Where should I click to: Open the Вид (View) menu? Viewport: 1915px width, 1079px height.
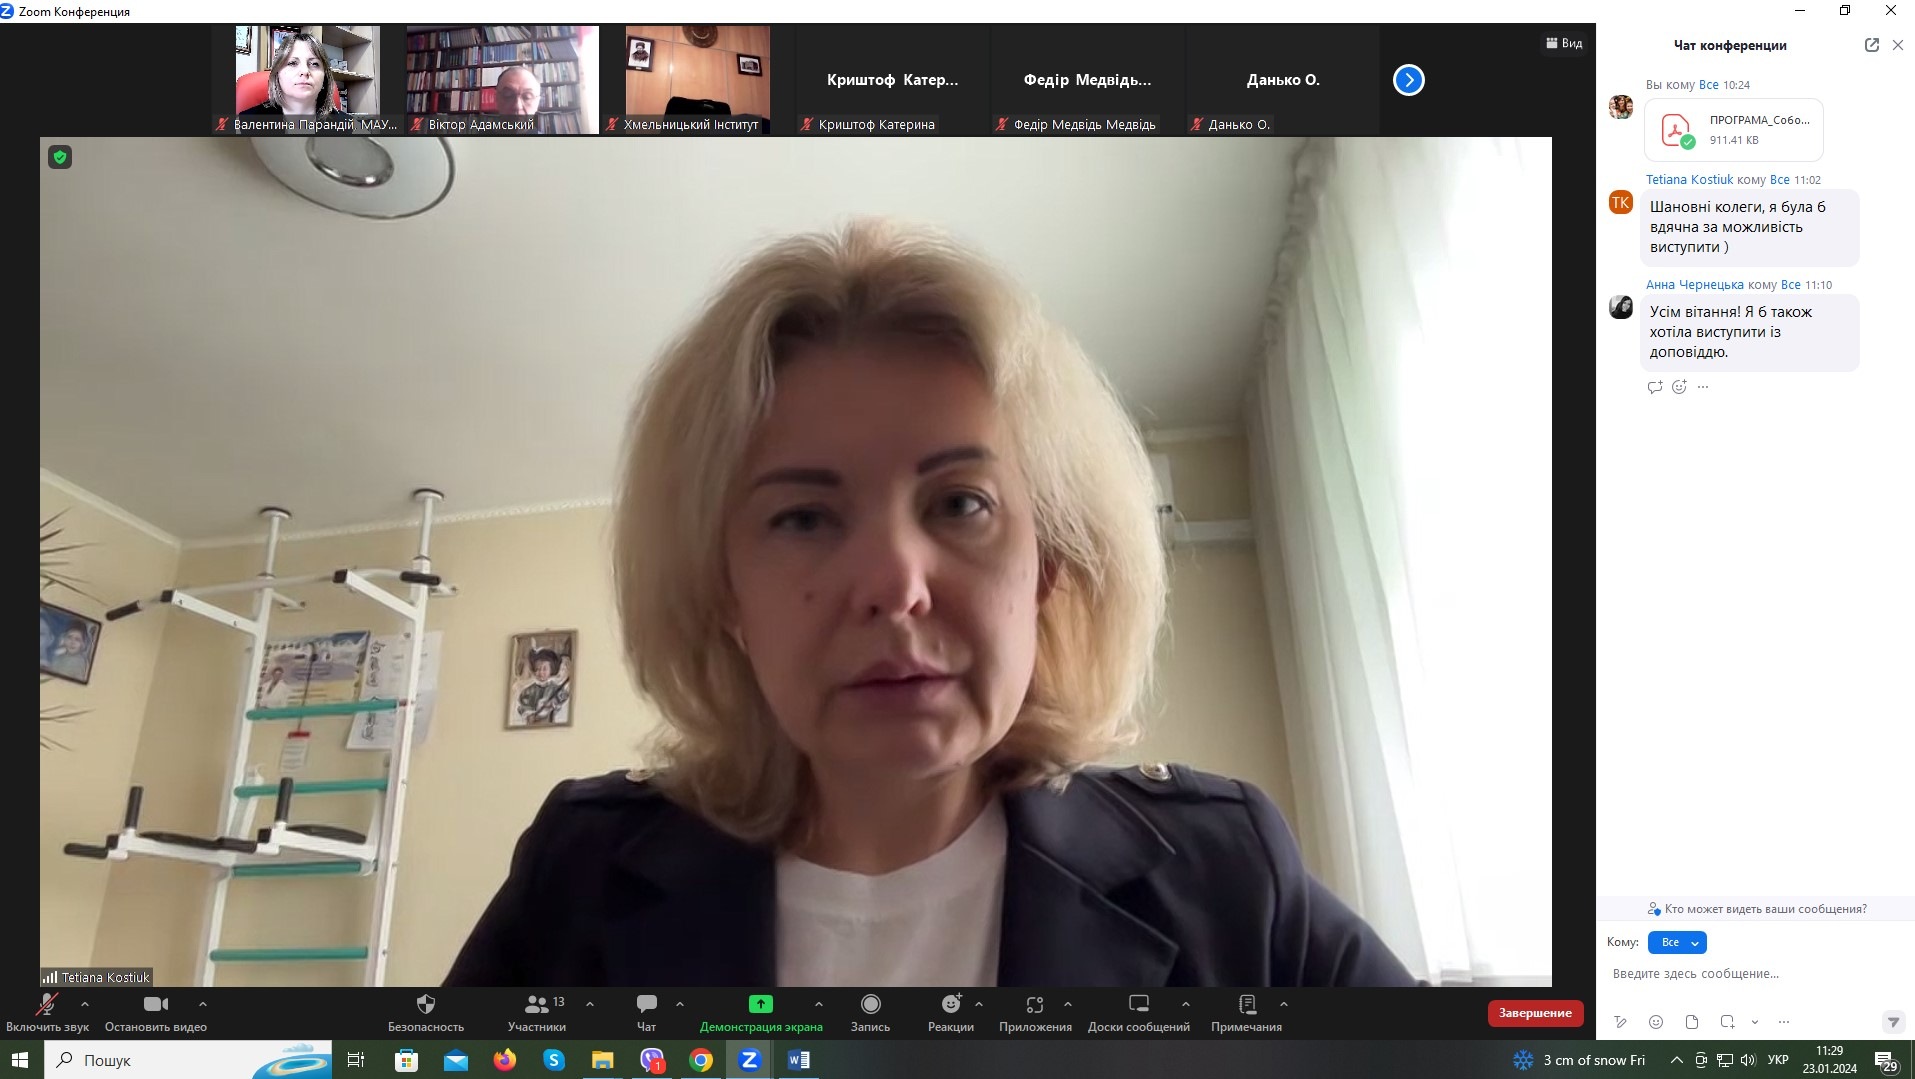click(1564, 43)
